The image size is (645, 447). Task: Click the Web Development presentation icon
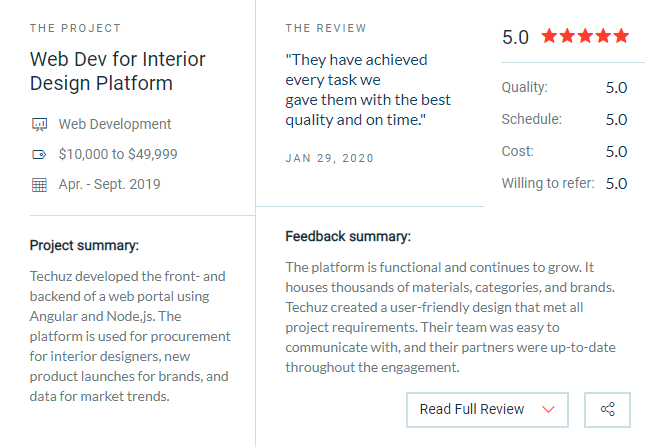(x=39, y=124)
